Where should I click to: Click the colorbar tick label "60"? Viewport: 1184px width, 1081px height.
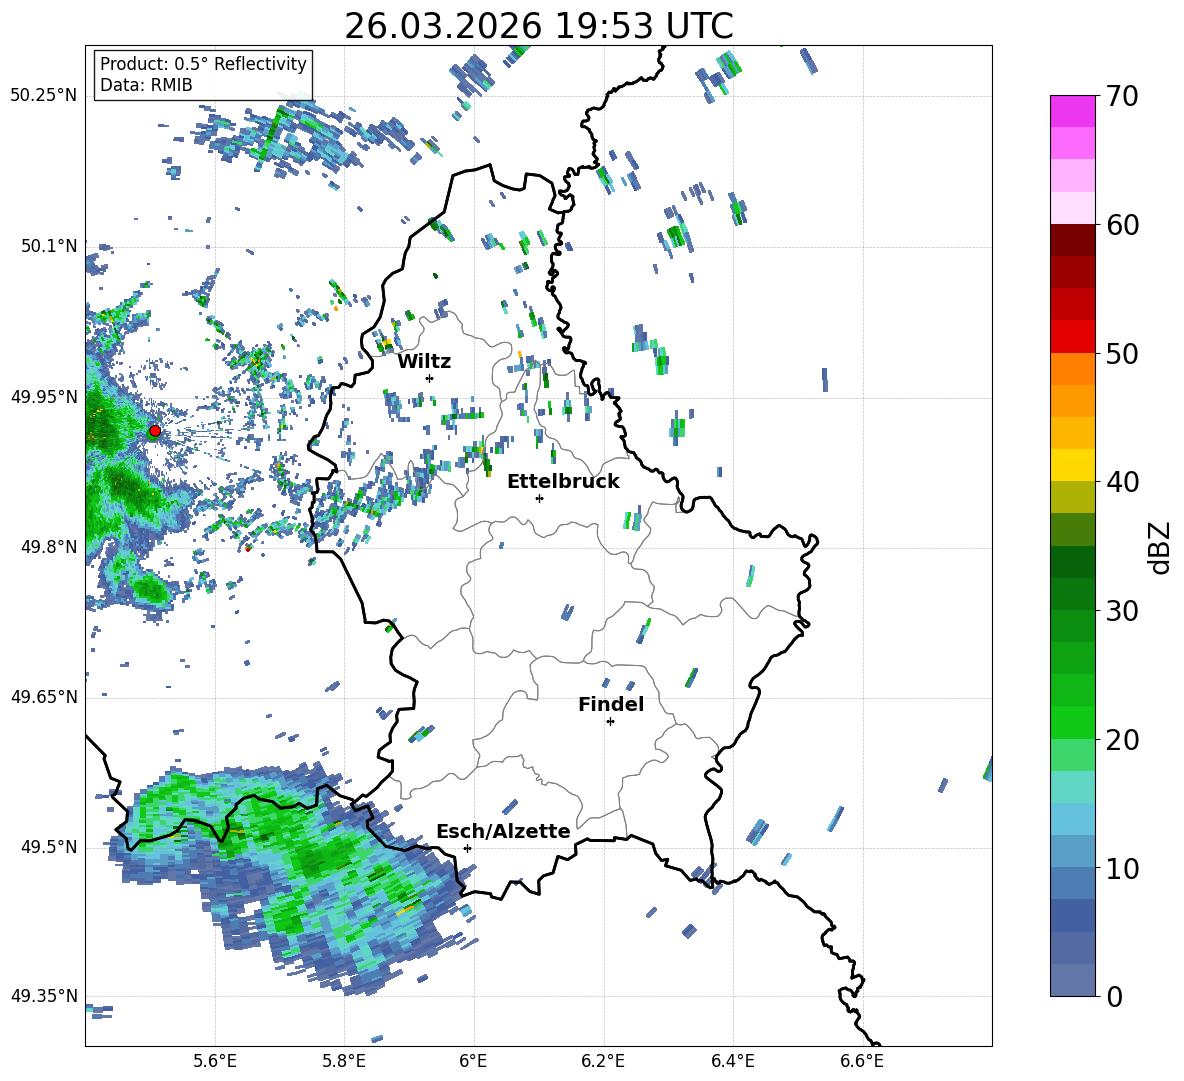click(x=1121, y=225)
